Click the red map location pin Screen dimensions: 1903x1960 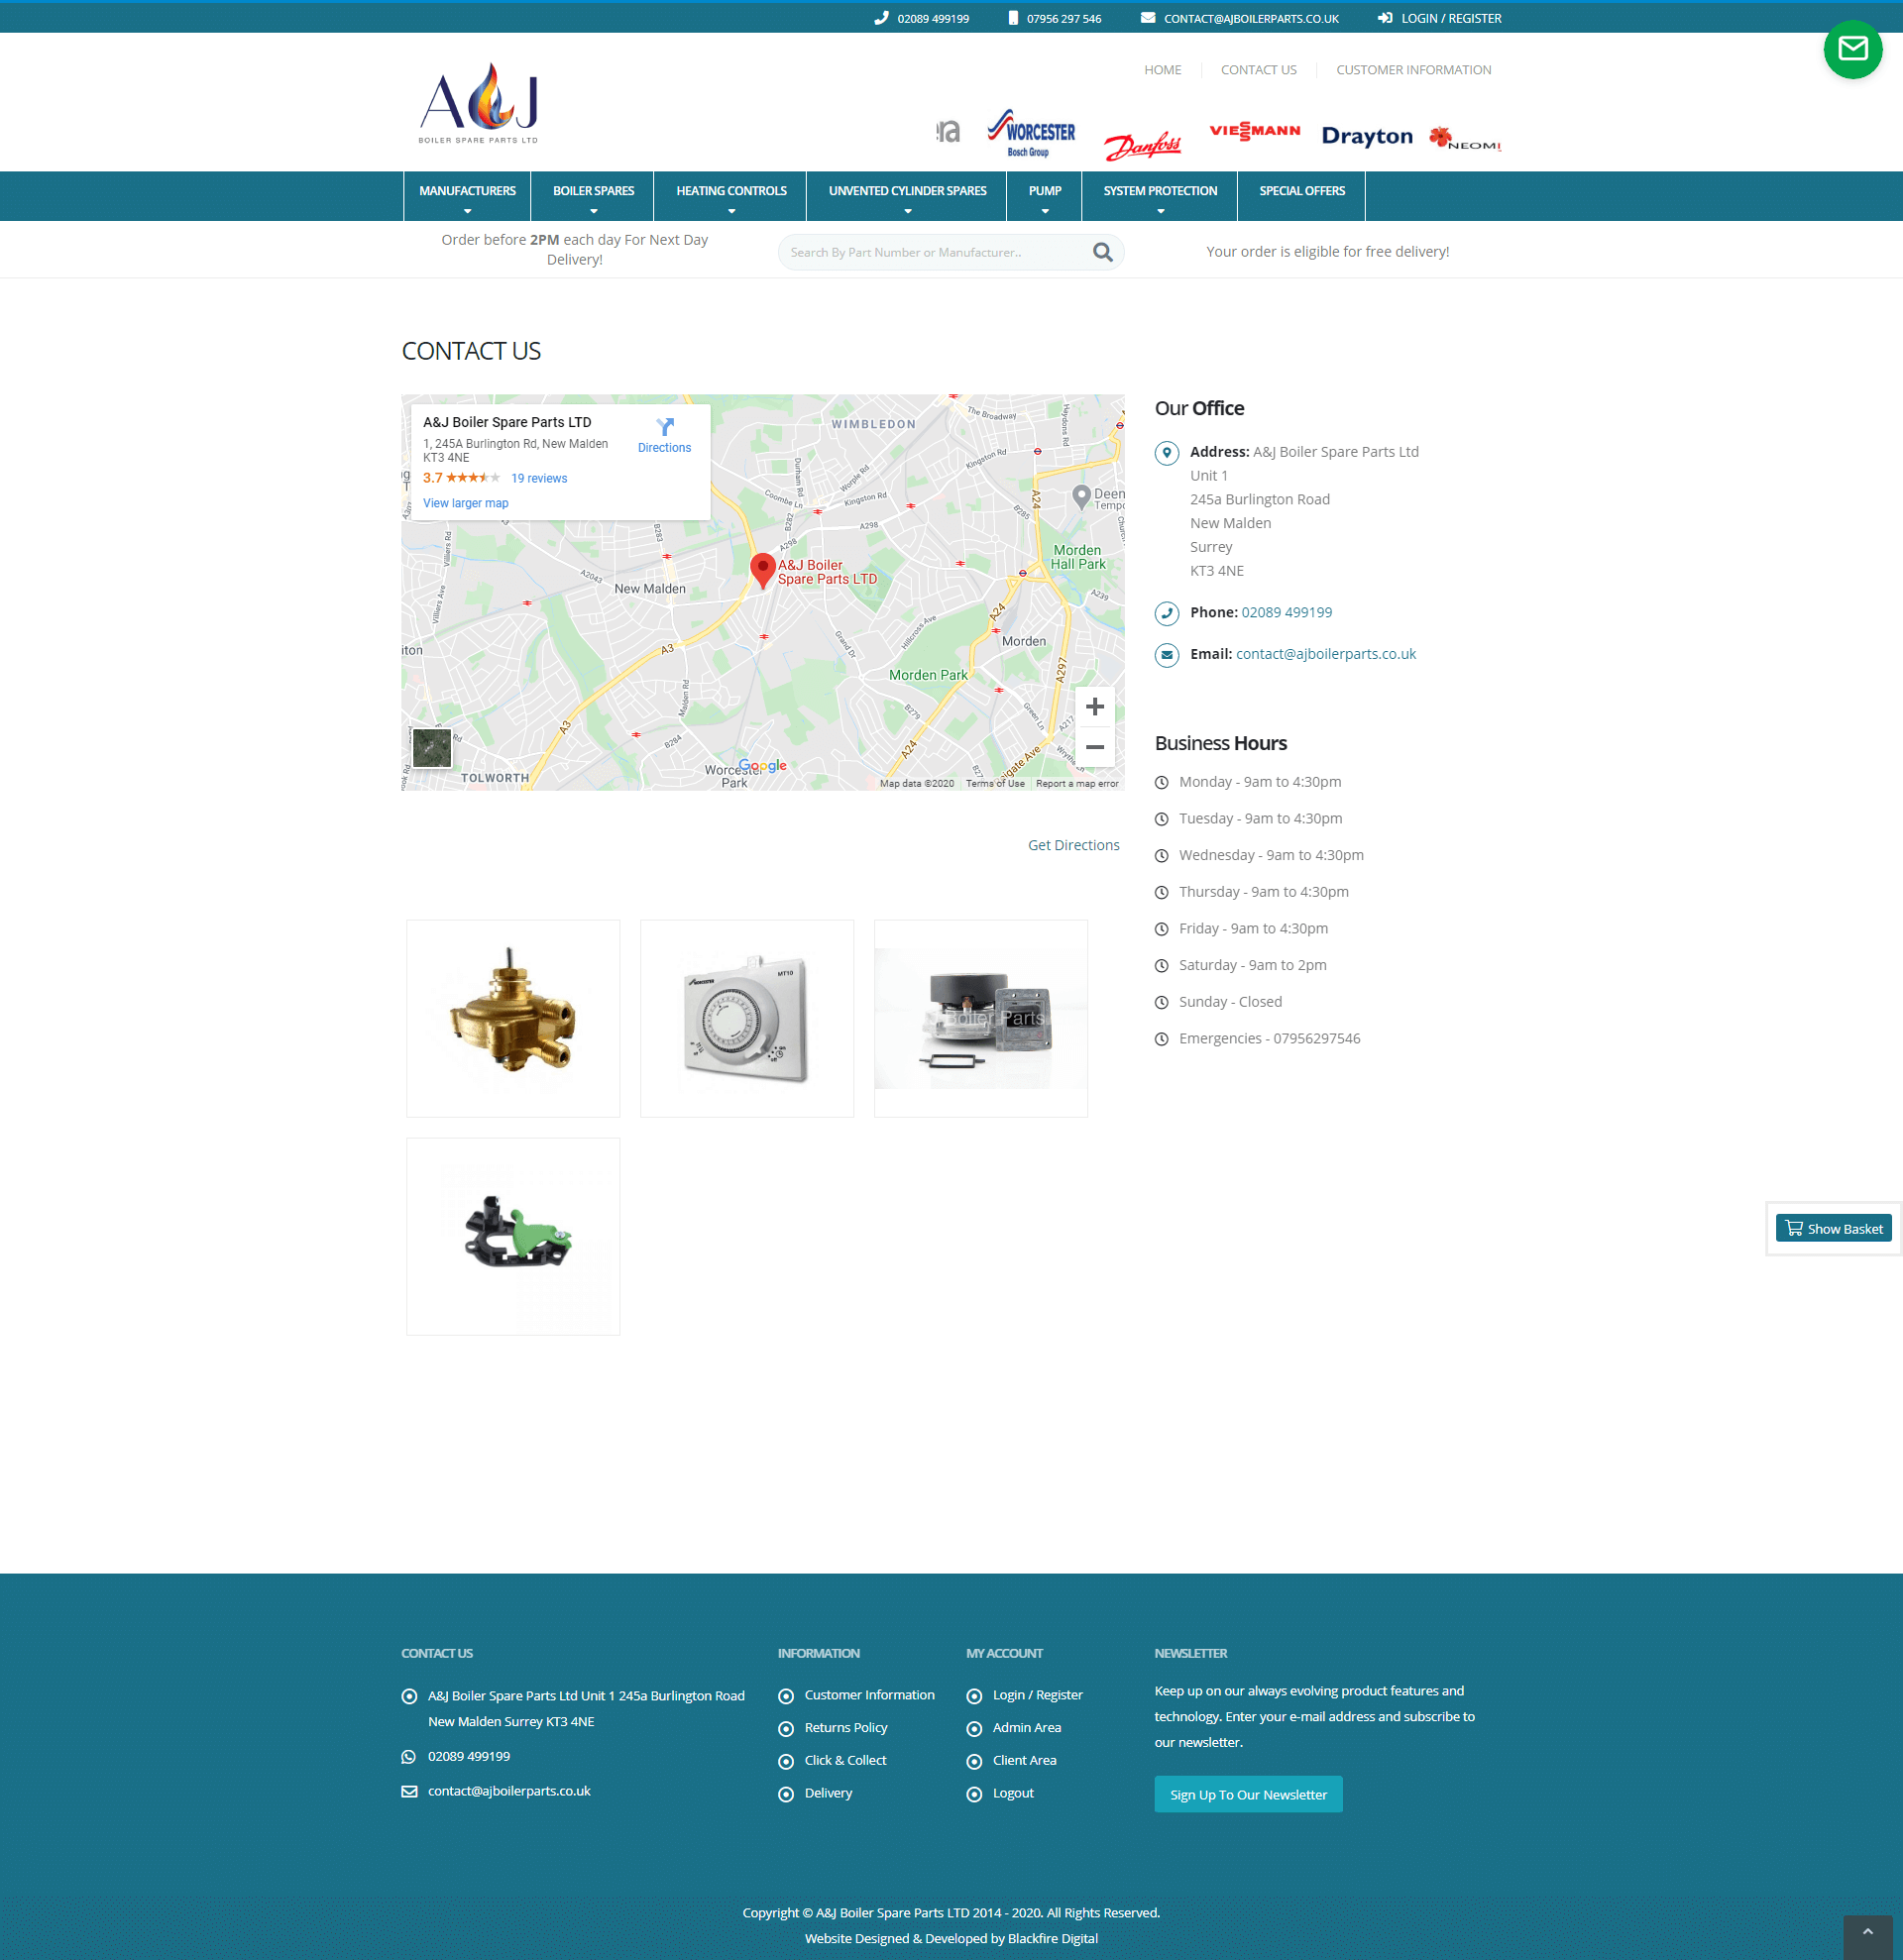click(x=762, y=569)
